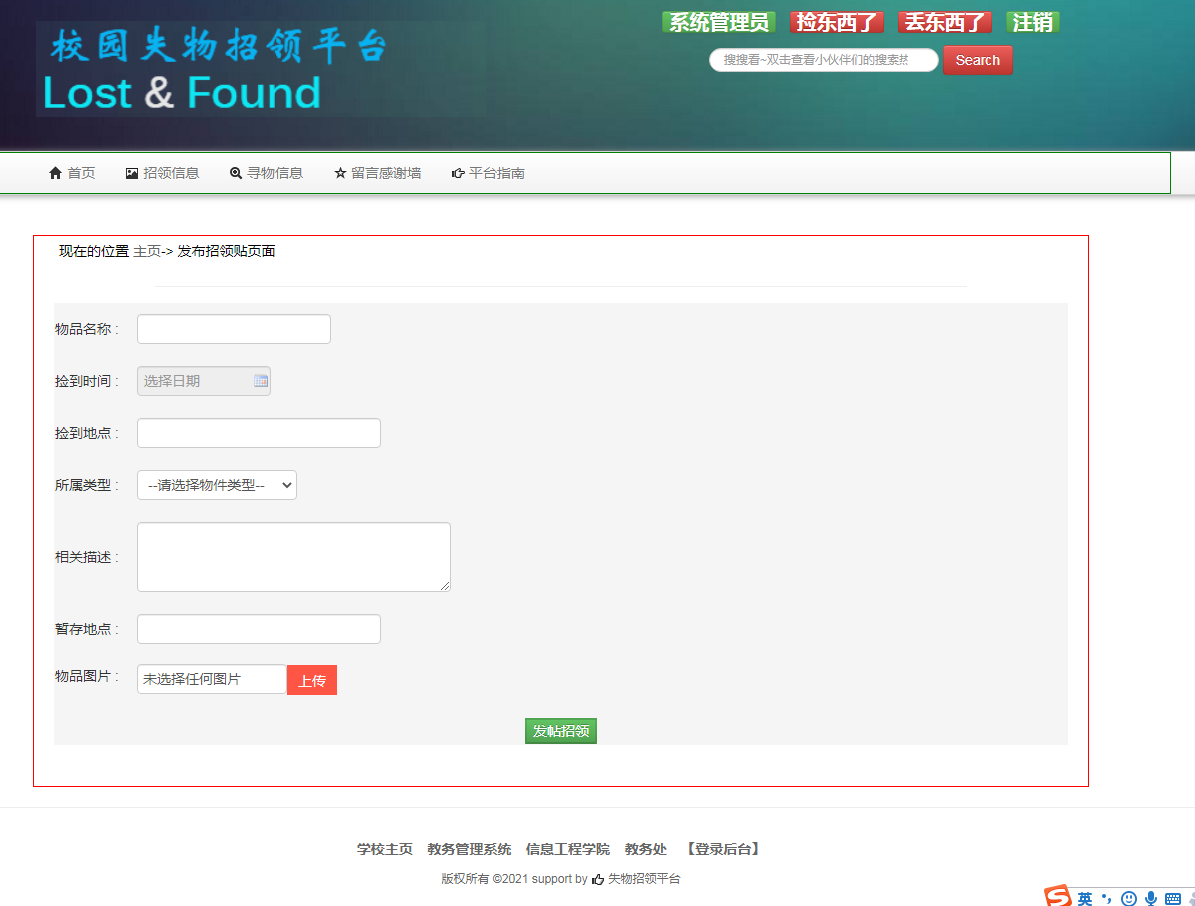This screenshot has width=1195, height=906.
Task: Open the 寻物信息 navigation tab
Action: pyautogui.click(x=266, y=173)
